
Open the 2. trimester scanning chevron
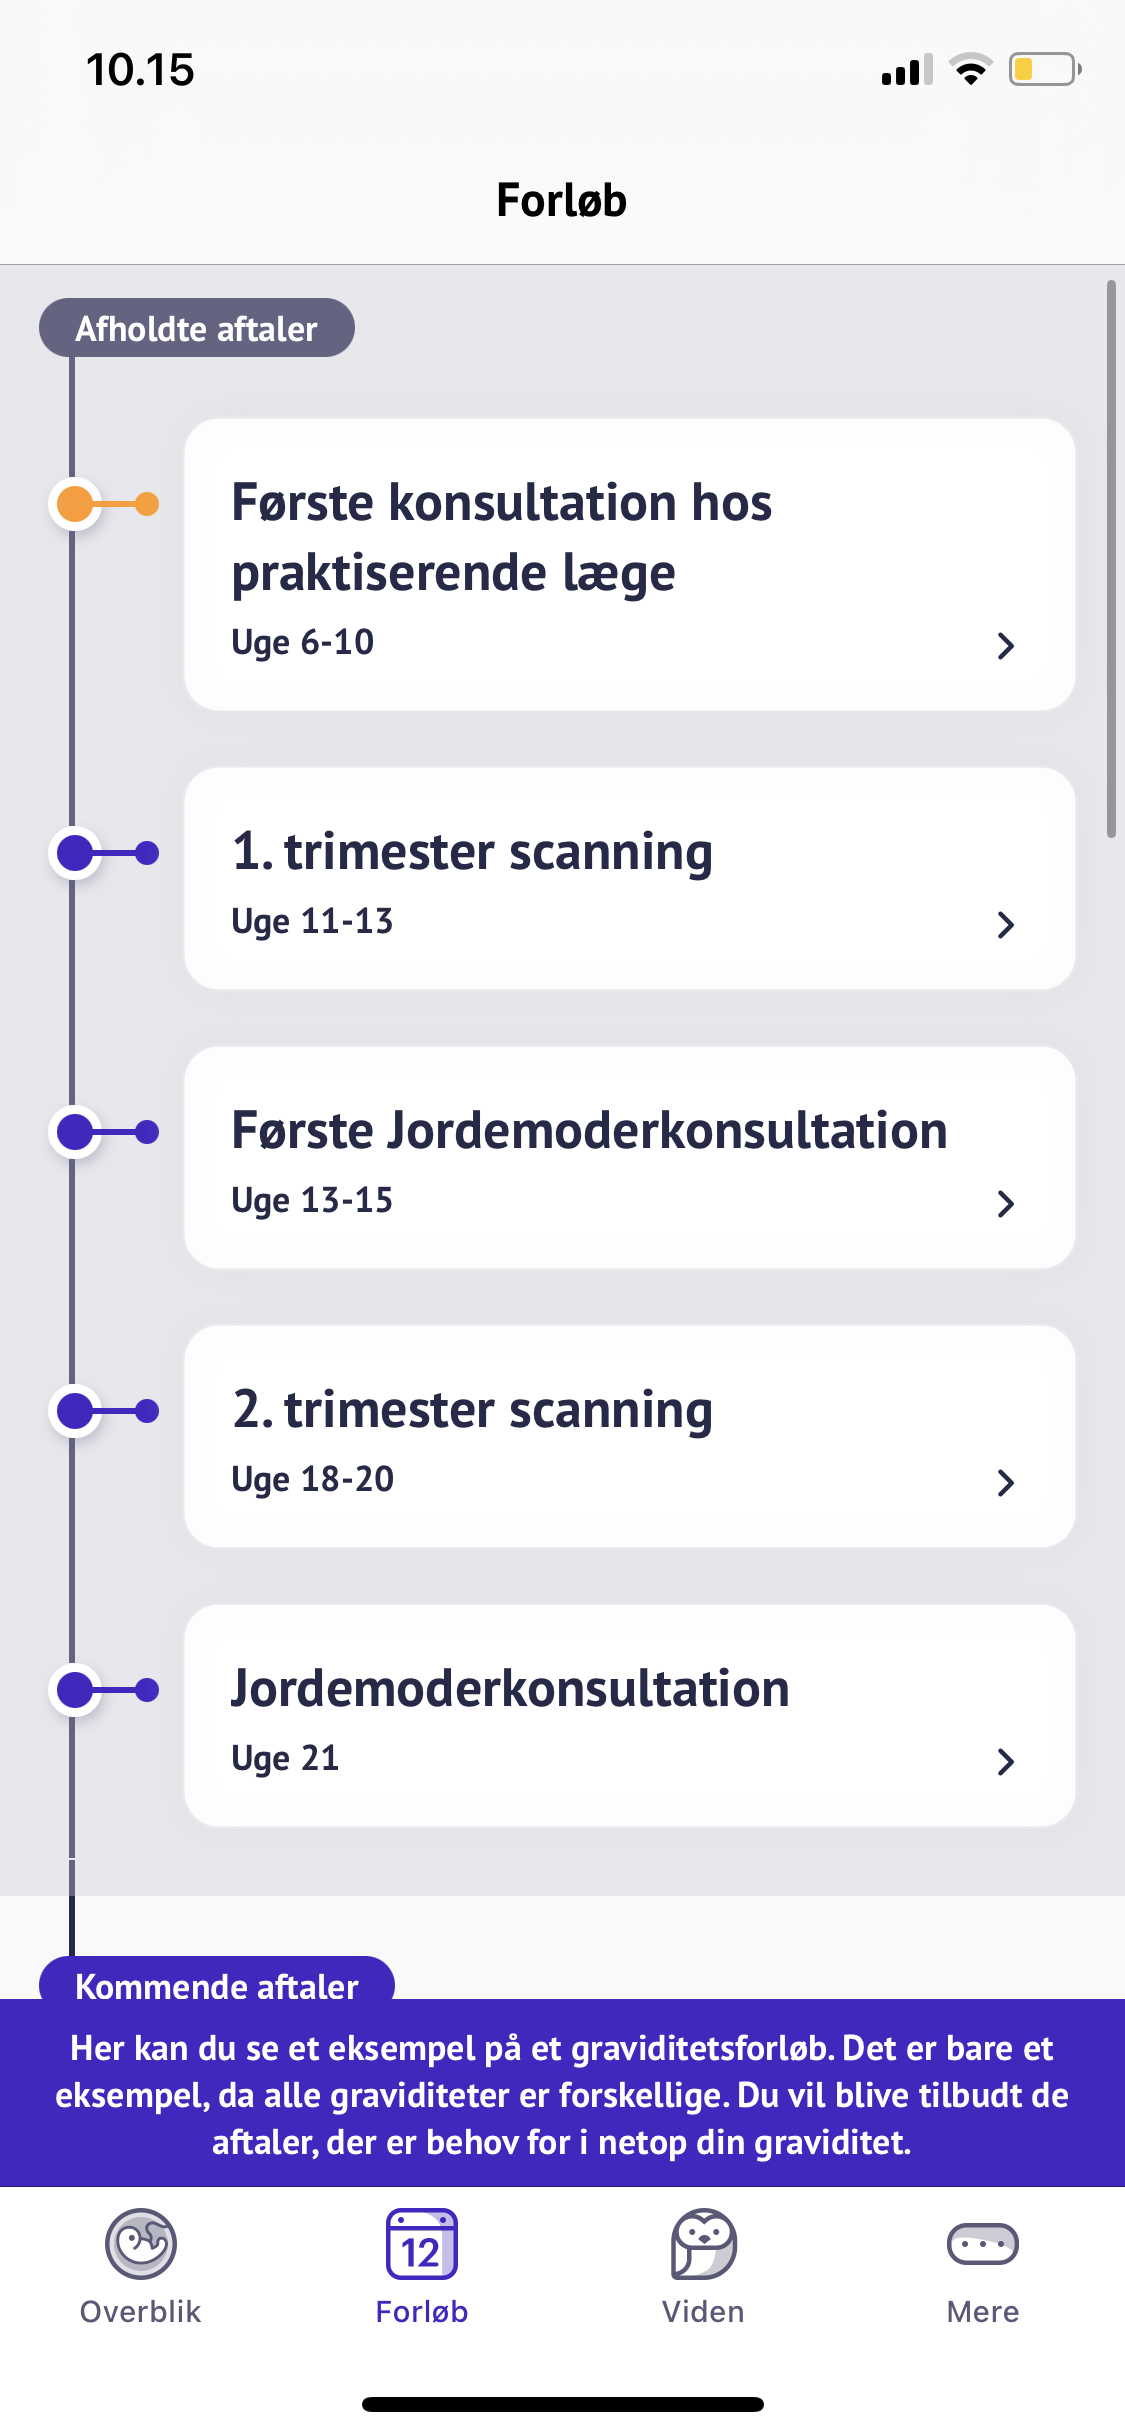pyautogui.click(x=1006, y=1483)
